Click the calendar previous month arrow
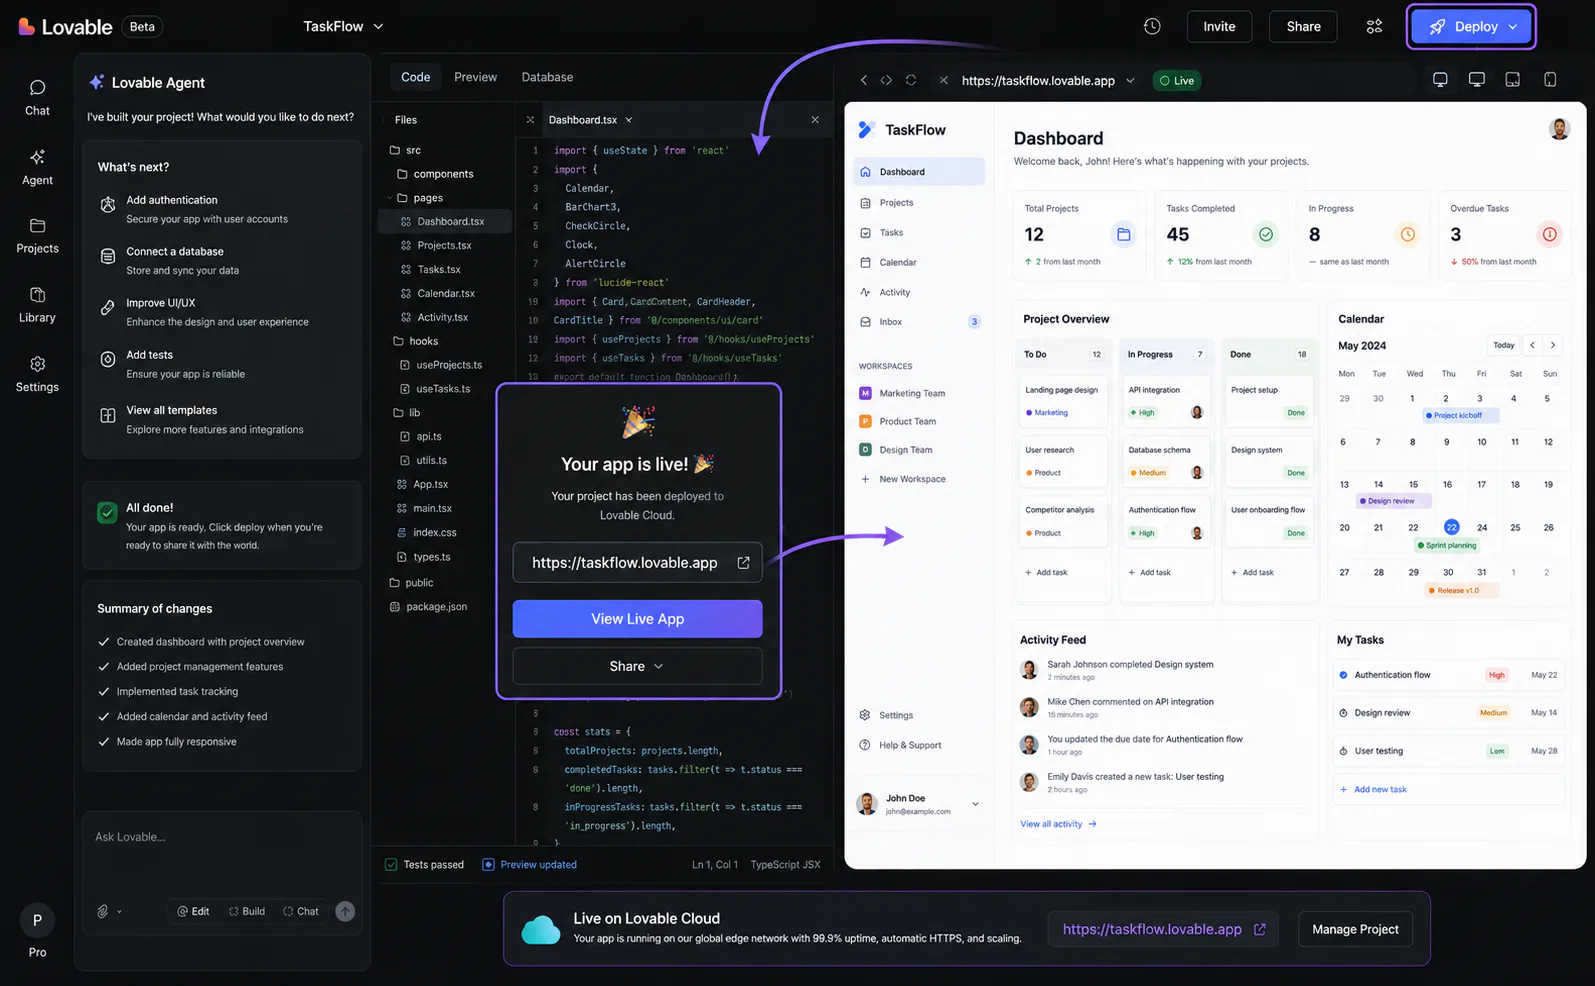Image resolution: width=1595 pixels, height=986 pixels. [1532, 345]
